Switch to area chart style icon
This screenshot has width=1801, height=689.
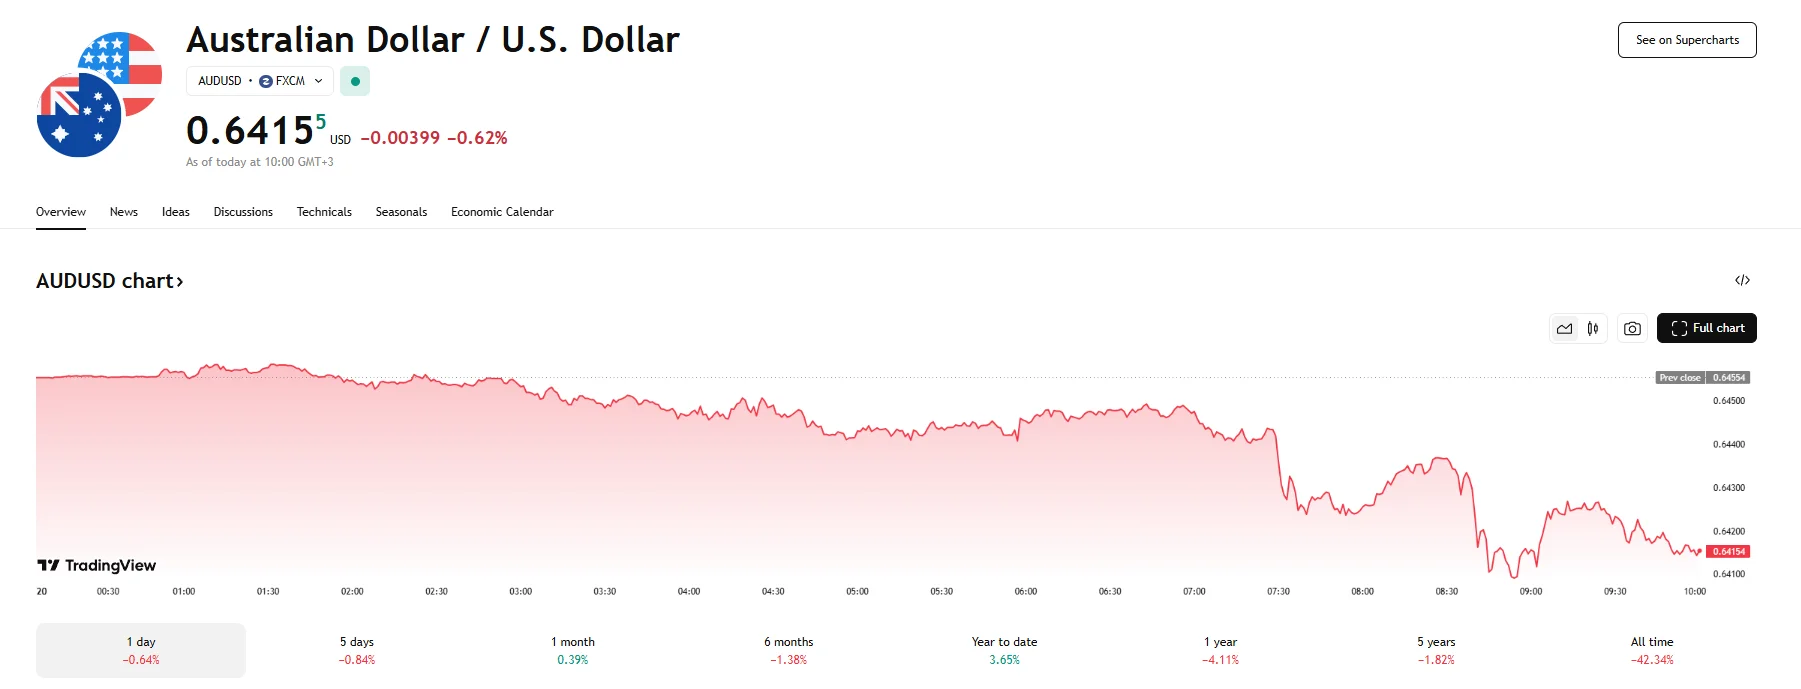click(x=1565, y=328)
